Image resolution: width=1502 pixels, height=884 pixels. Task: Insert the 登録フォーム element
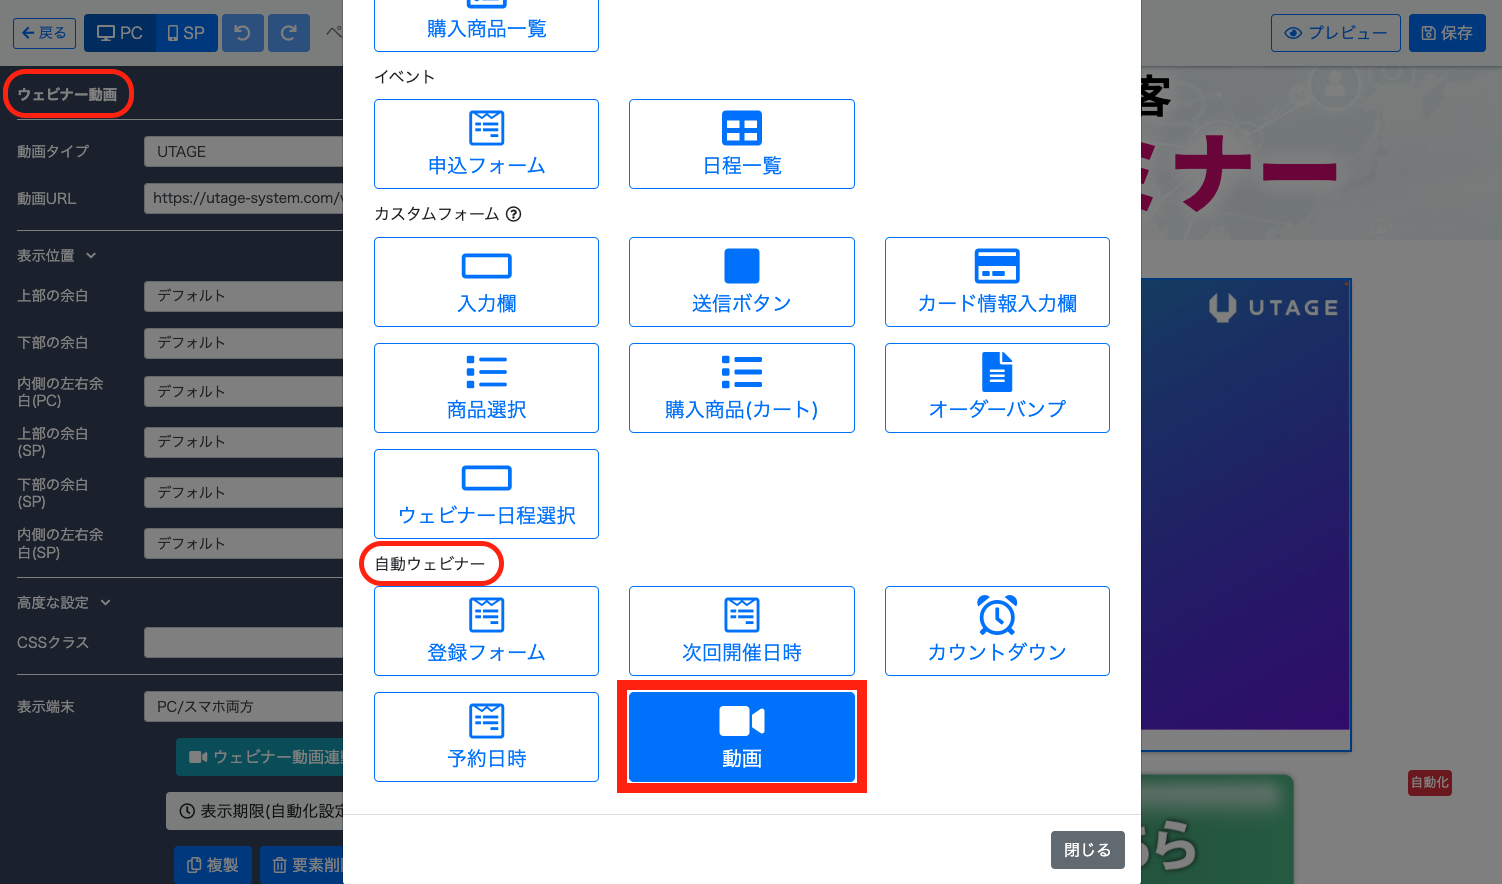click(x=486, y=631)
